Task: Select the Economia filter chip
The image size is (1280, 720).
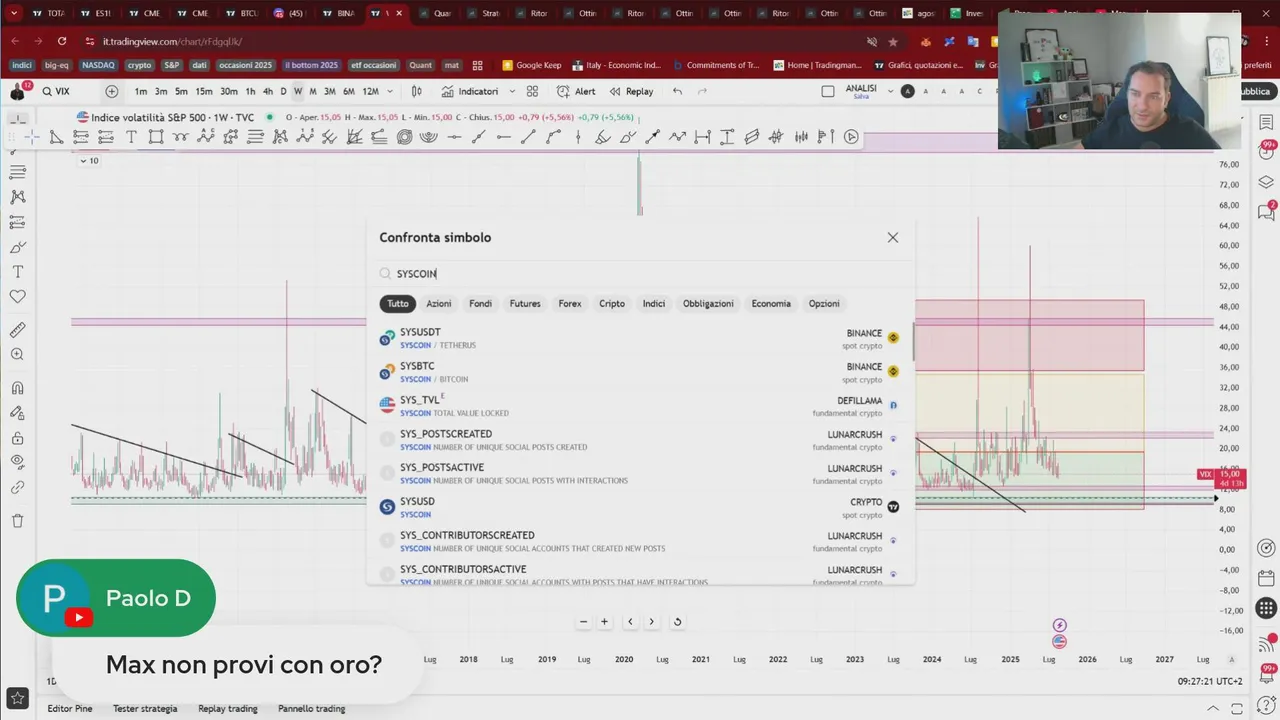Action: [771, 304]
